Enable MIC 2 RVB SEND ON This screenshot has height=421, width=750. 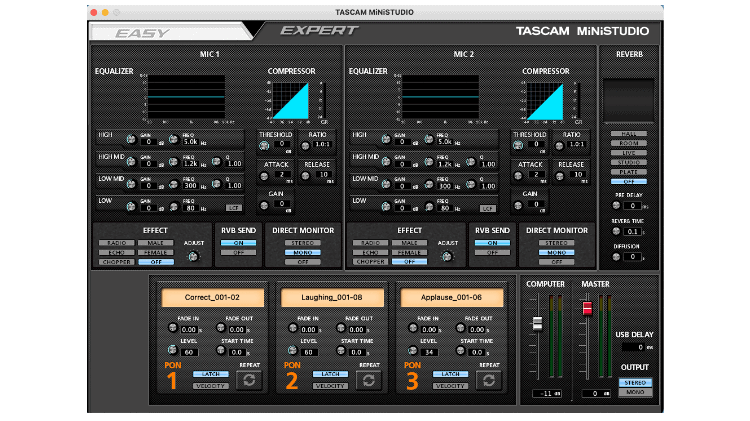click(492, 243)
